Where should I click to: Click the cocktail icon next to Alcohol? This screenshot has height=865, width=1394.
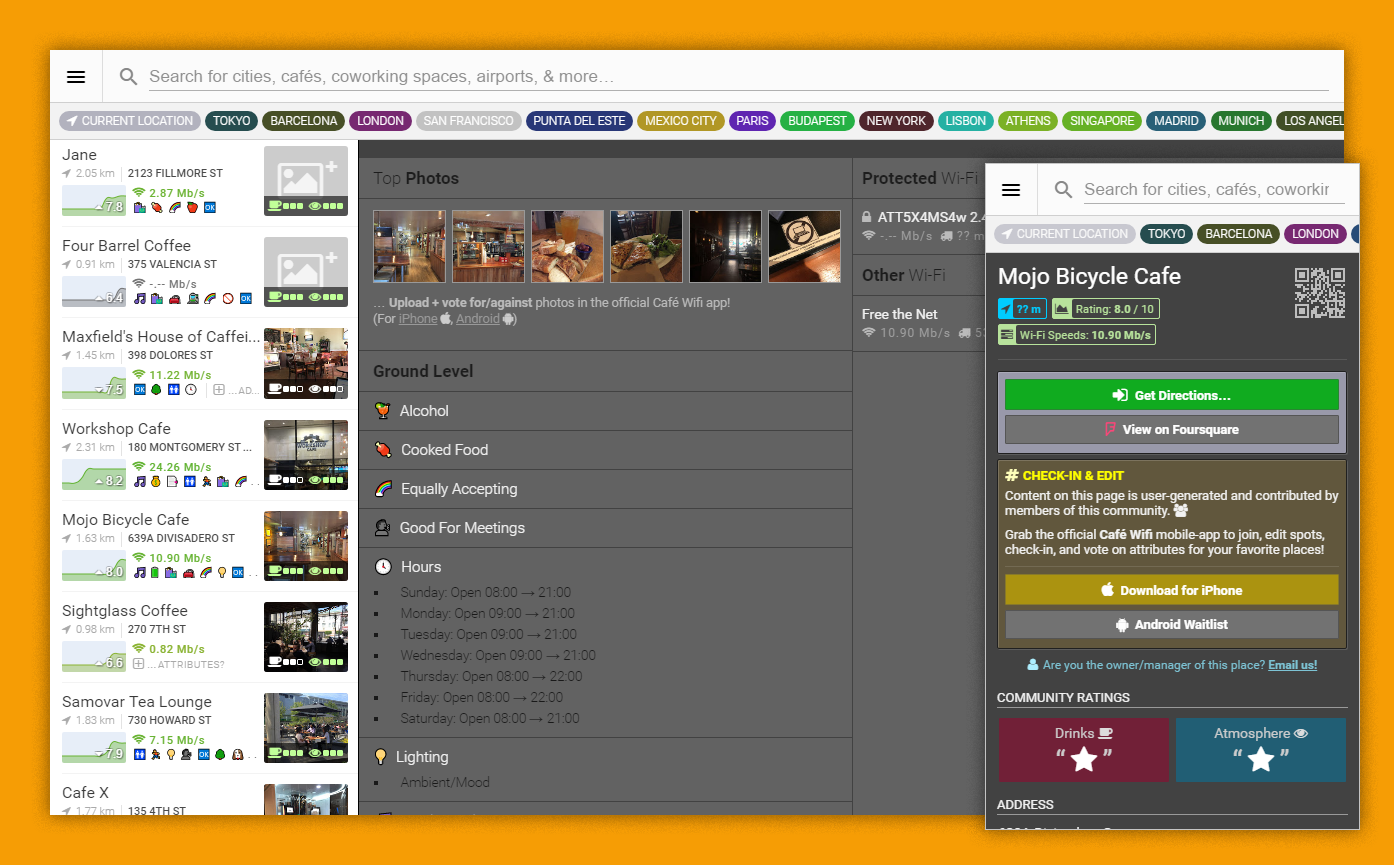pos(382,411)
